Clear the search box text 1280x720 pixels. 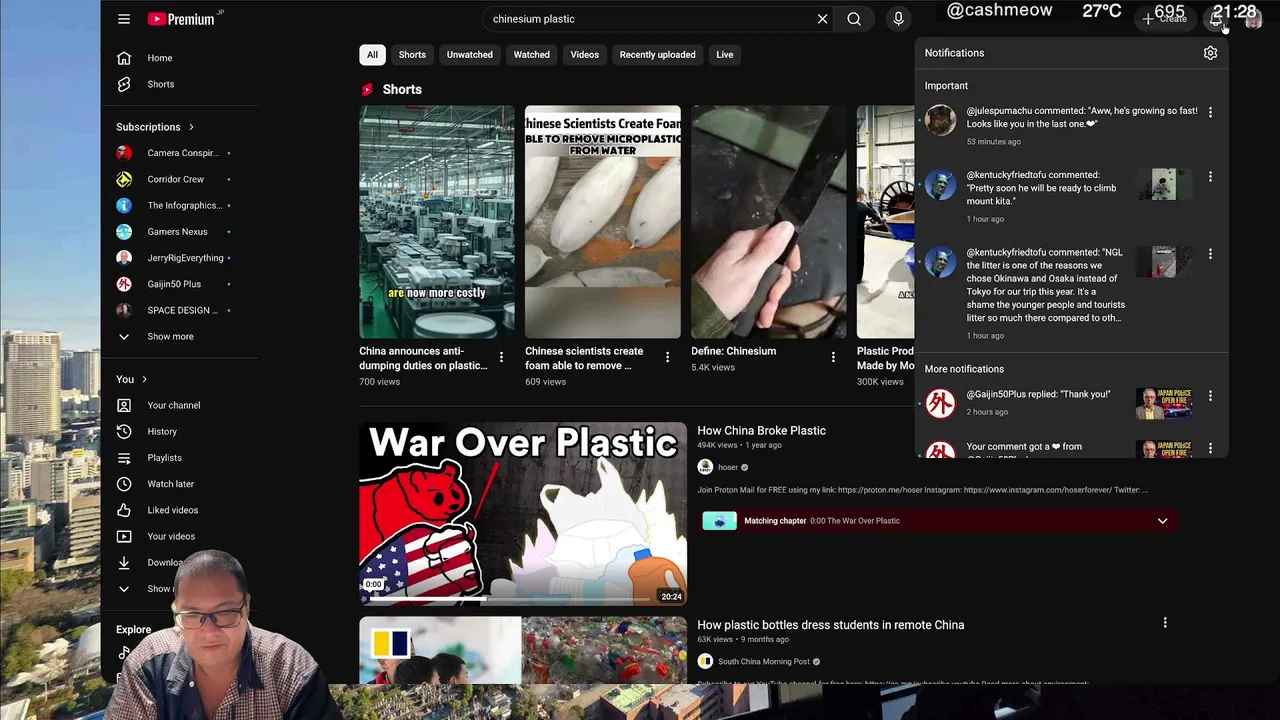click(x=822, y=19)
